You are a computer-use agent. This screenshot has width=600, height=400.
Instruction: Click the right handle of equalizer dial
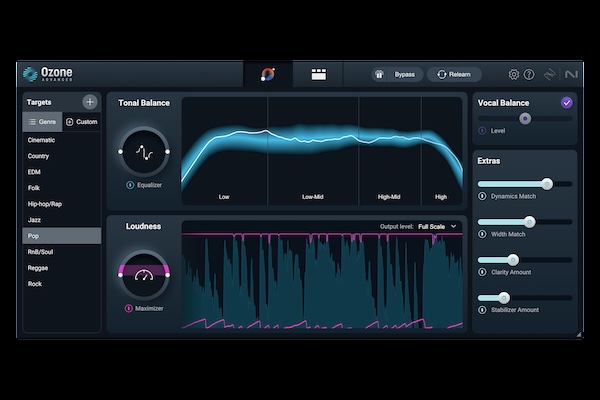pos(168,152)
